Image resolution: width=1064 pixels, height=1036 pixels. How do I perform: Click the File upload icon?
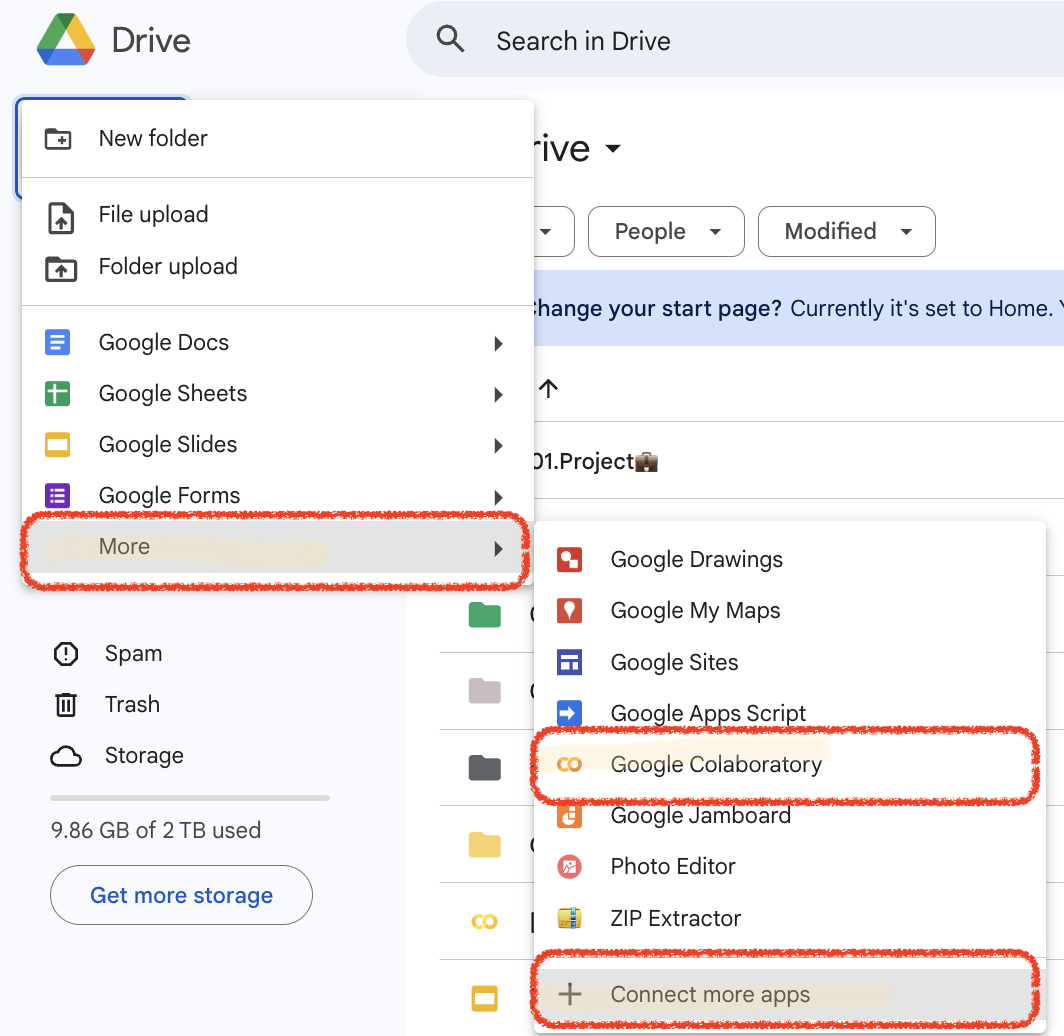pos(60,218)
